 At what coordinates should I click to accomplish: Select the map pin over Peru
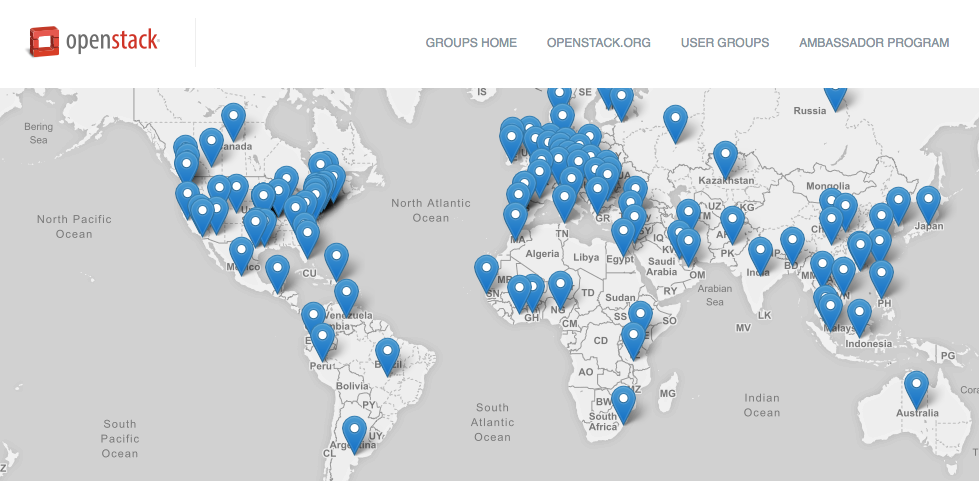coord(322,341)
